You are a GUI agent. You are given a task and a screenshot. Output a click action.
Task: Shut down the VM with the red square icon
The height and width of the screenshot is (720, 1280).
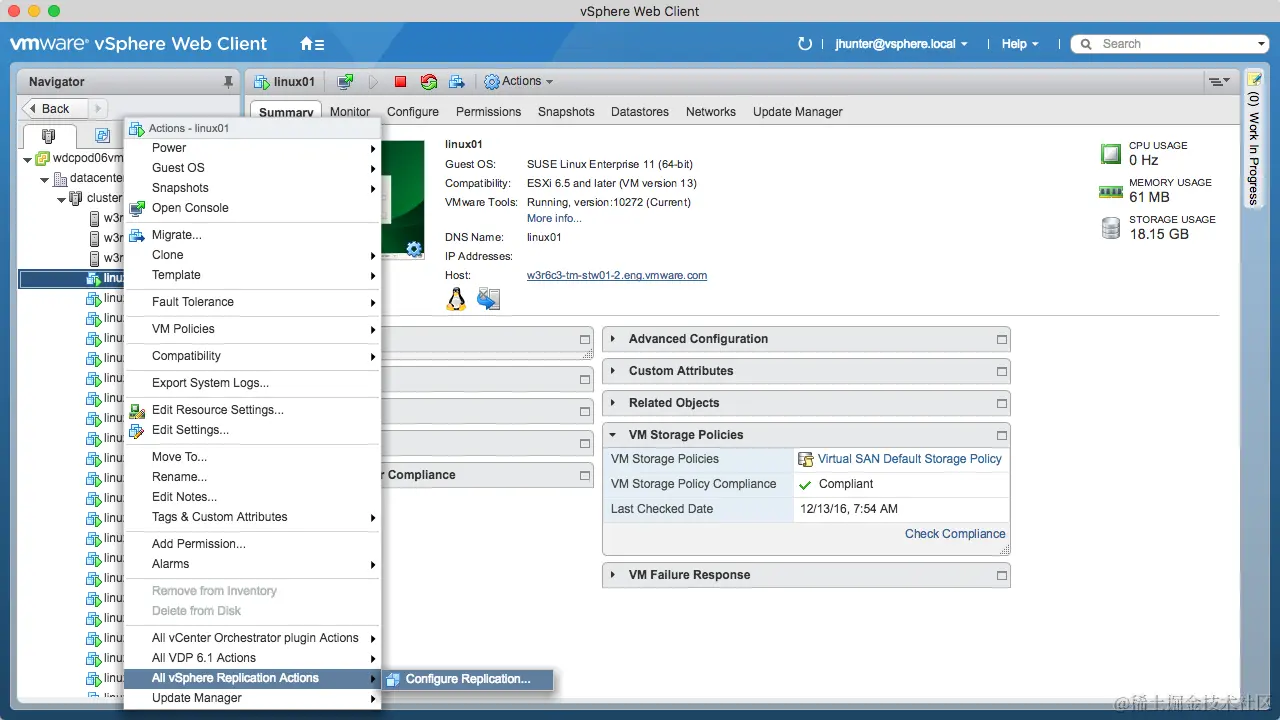399,81
